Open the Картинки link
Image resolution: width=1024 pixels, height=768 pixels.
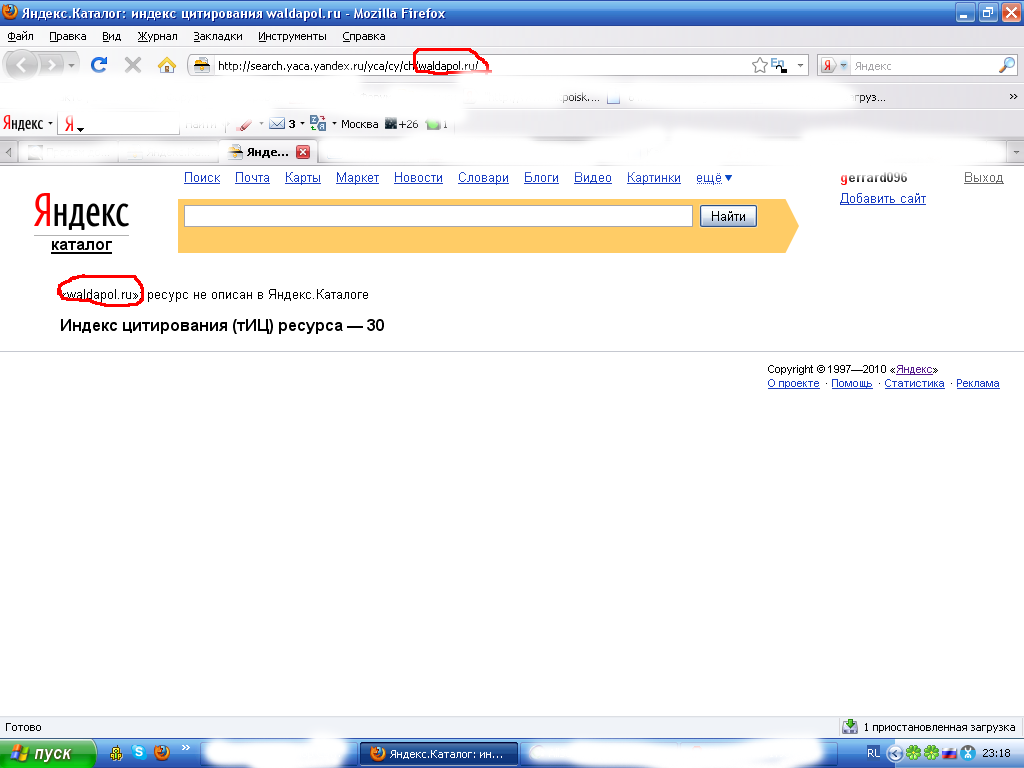[x=654, y=178]
